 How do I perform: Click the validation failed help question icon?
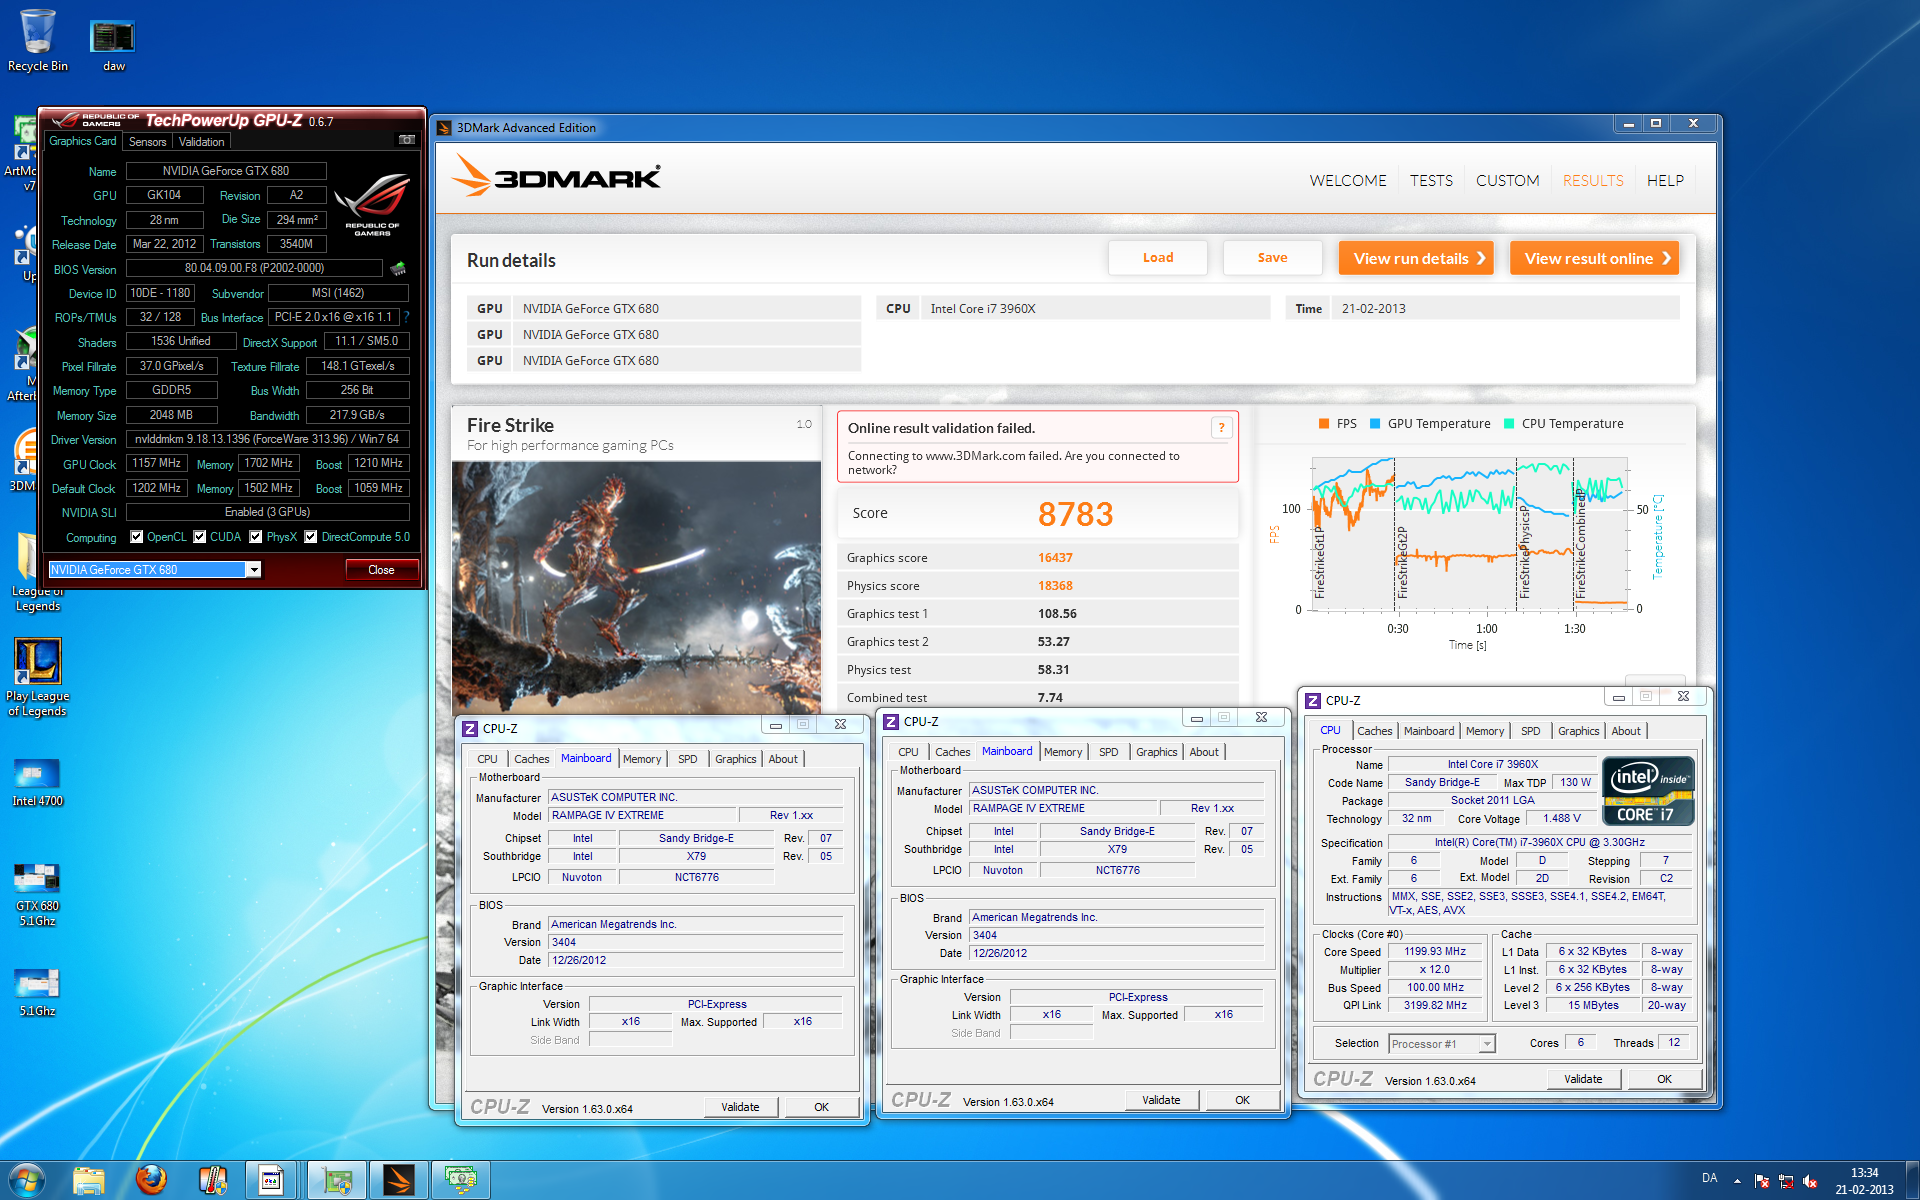pos(1221,428)
